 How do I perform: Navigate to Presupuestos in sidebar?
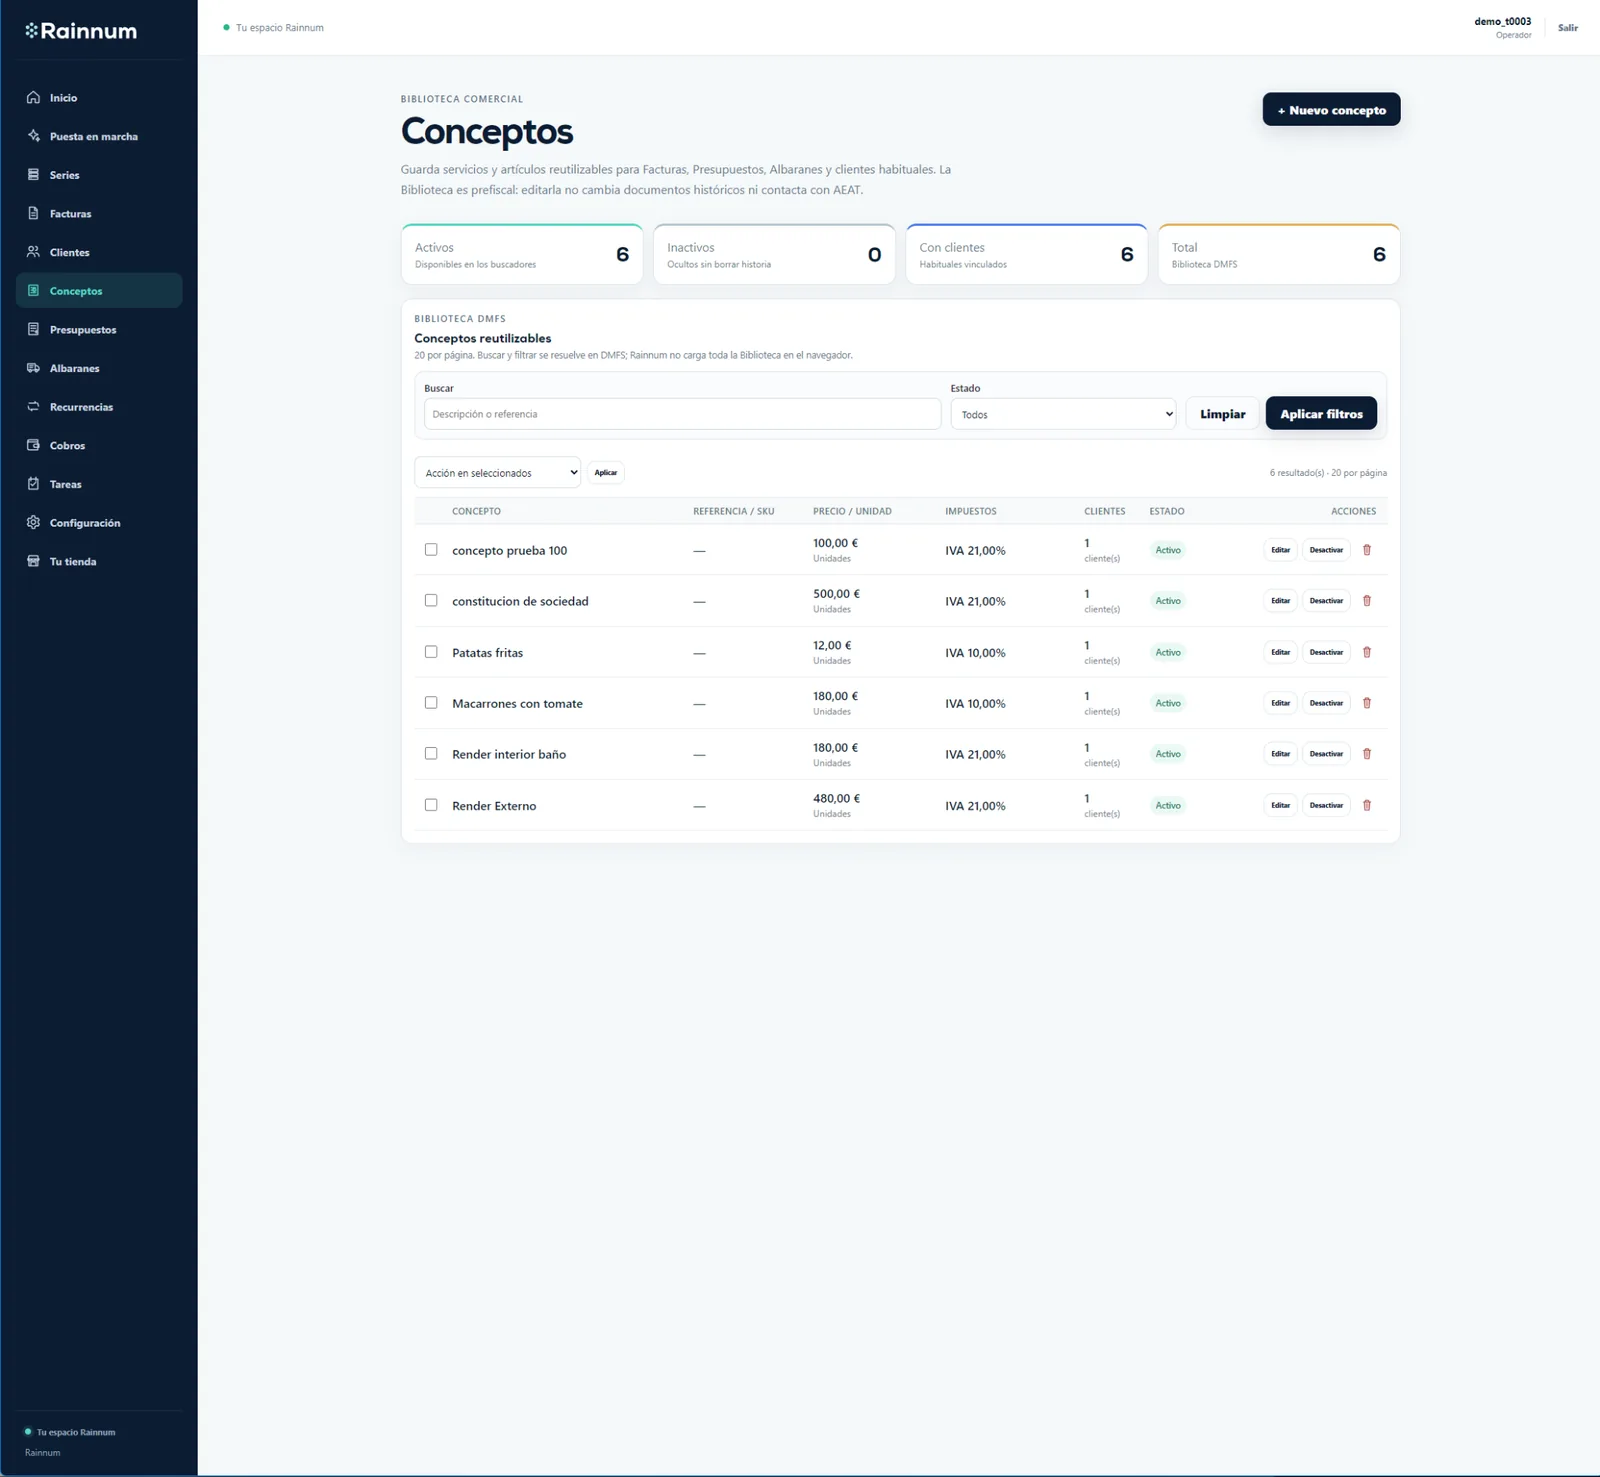pos(99,329)
